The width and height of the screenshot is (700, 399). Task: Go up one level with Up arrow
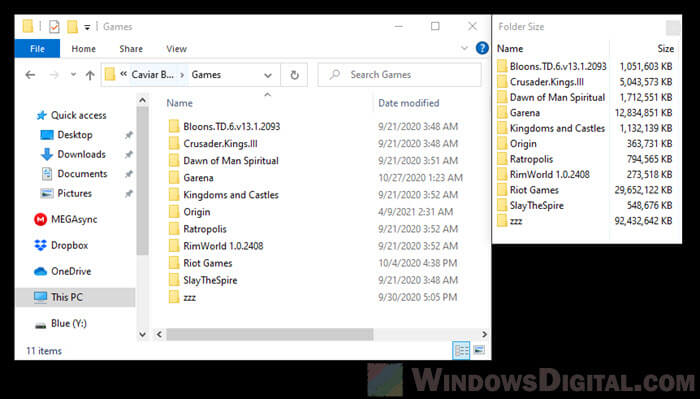click(x=90, y=75)
